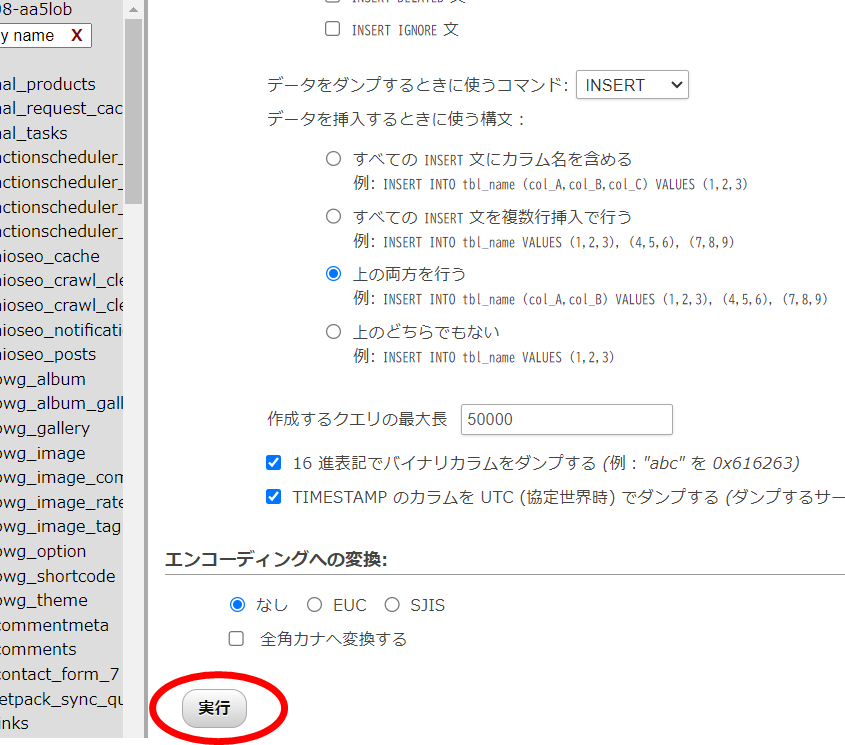
Task: Clear the table name filter with X
Action: pos(77,36)
